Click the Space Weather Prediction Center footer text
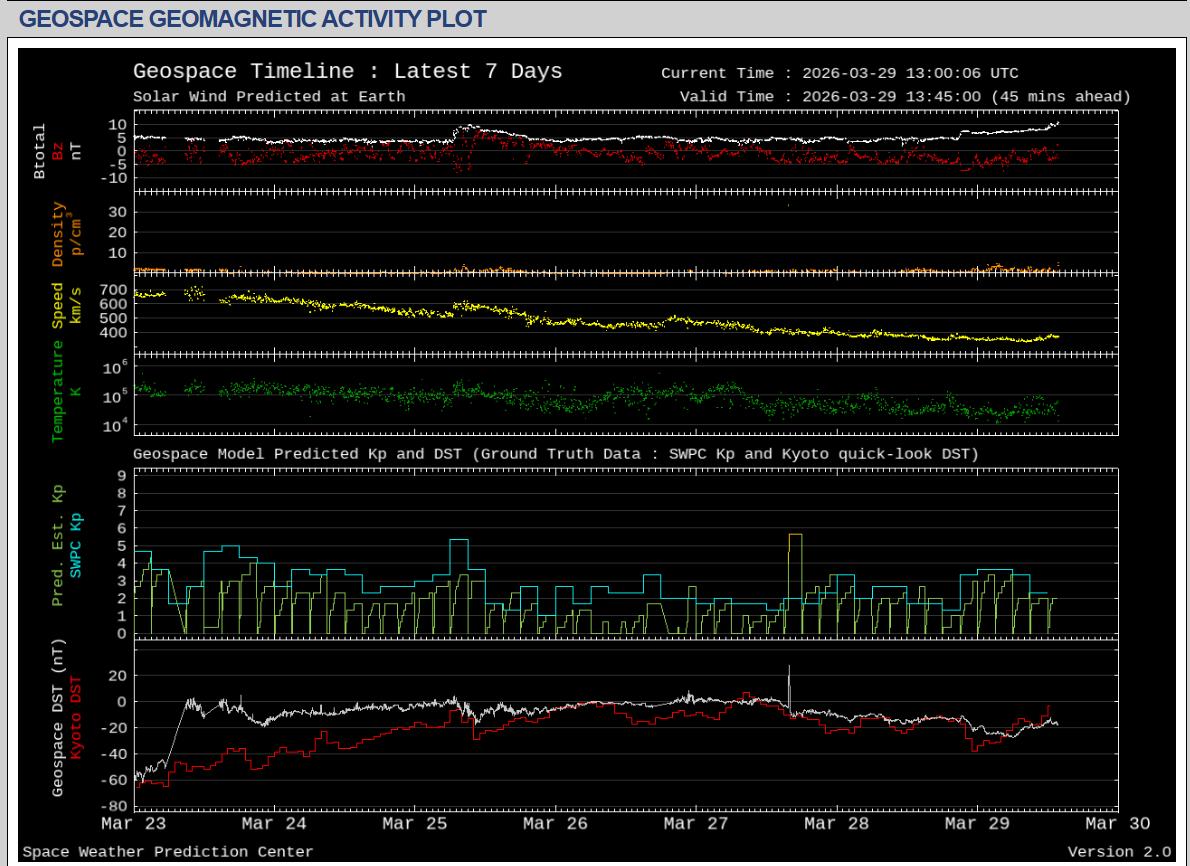The image size is (1190, 866). click(x=168, y=852)
